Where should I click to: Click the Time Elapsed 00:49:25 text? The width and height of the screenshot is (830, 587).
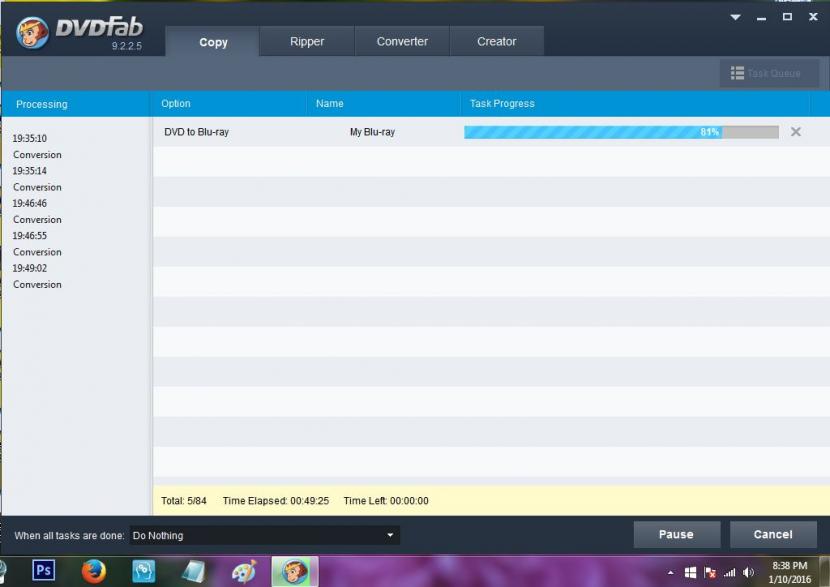coord(276,501)
